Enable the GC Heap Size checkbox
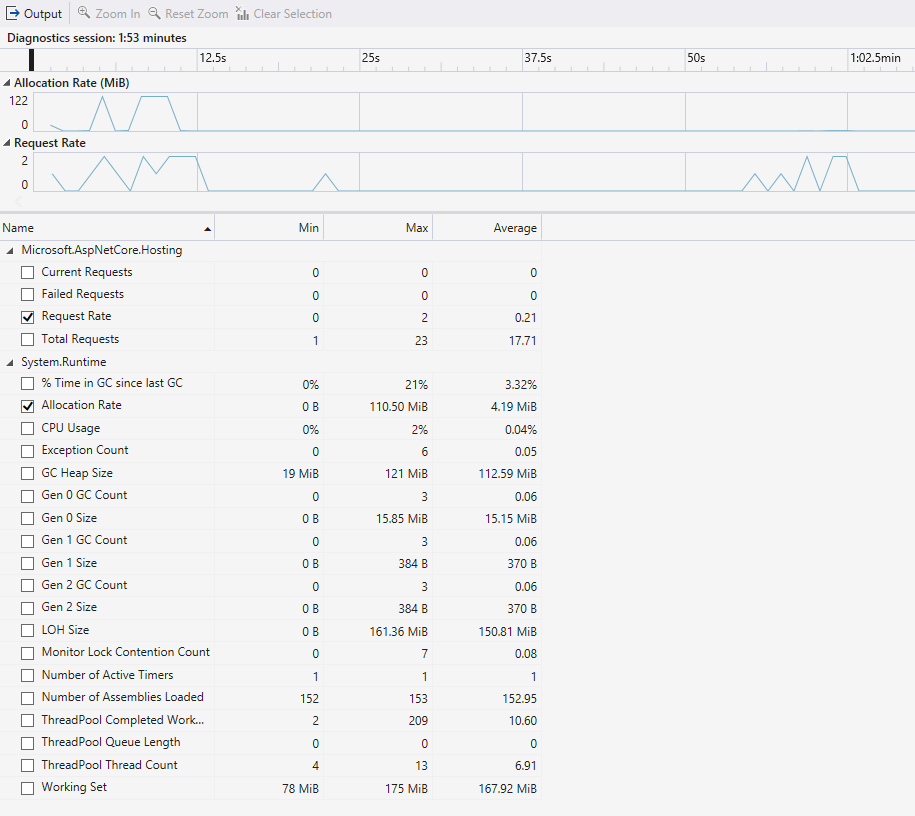Image resolution: width=915 pixels, height=816 pixels. (26, 473)
